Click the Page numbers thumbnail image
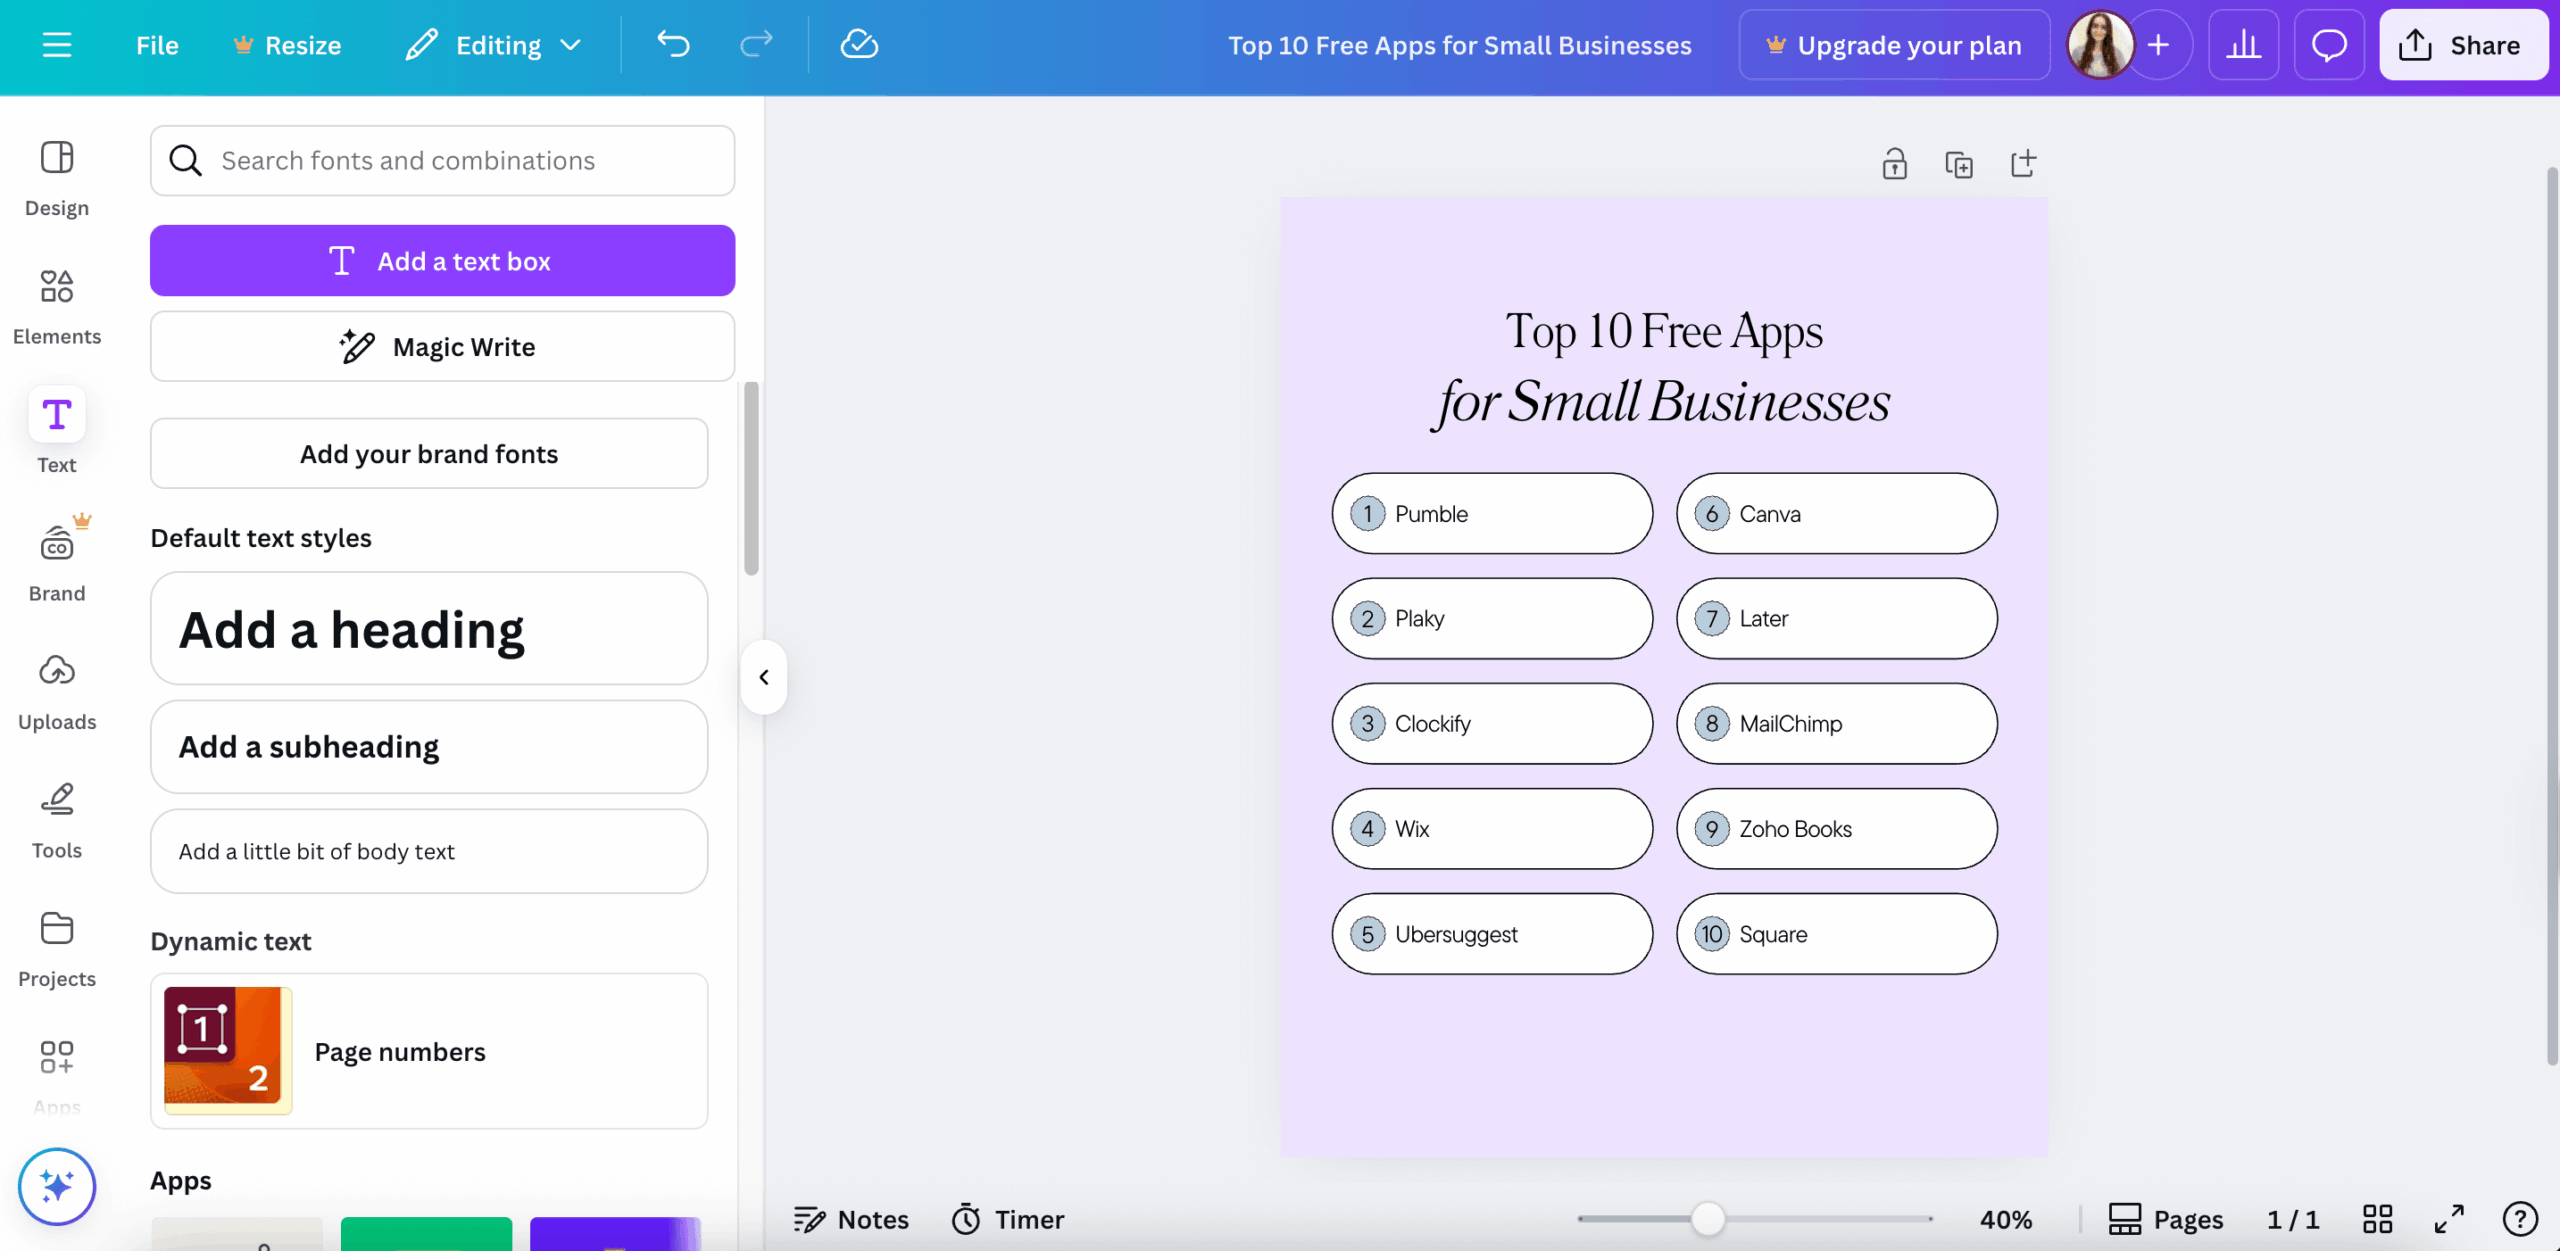Screen dimensions: 2560x1251 click(228, 1051)
